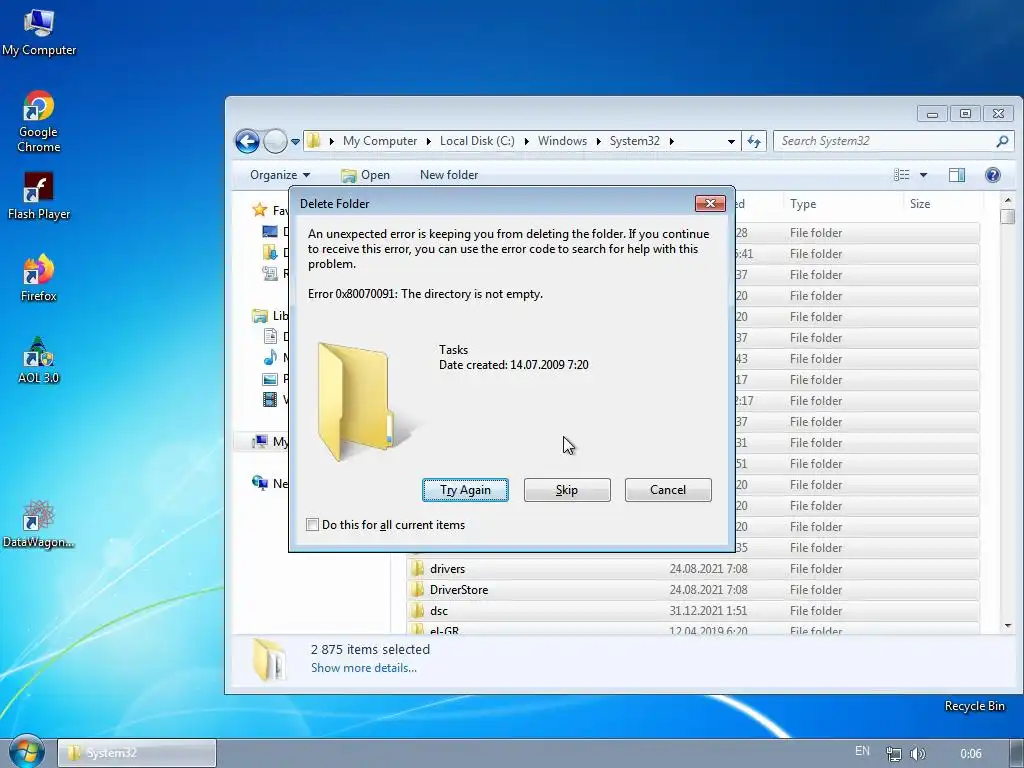Select the dsc folder row

693,611
